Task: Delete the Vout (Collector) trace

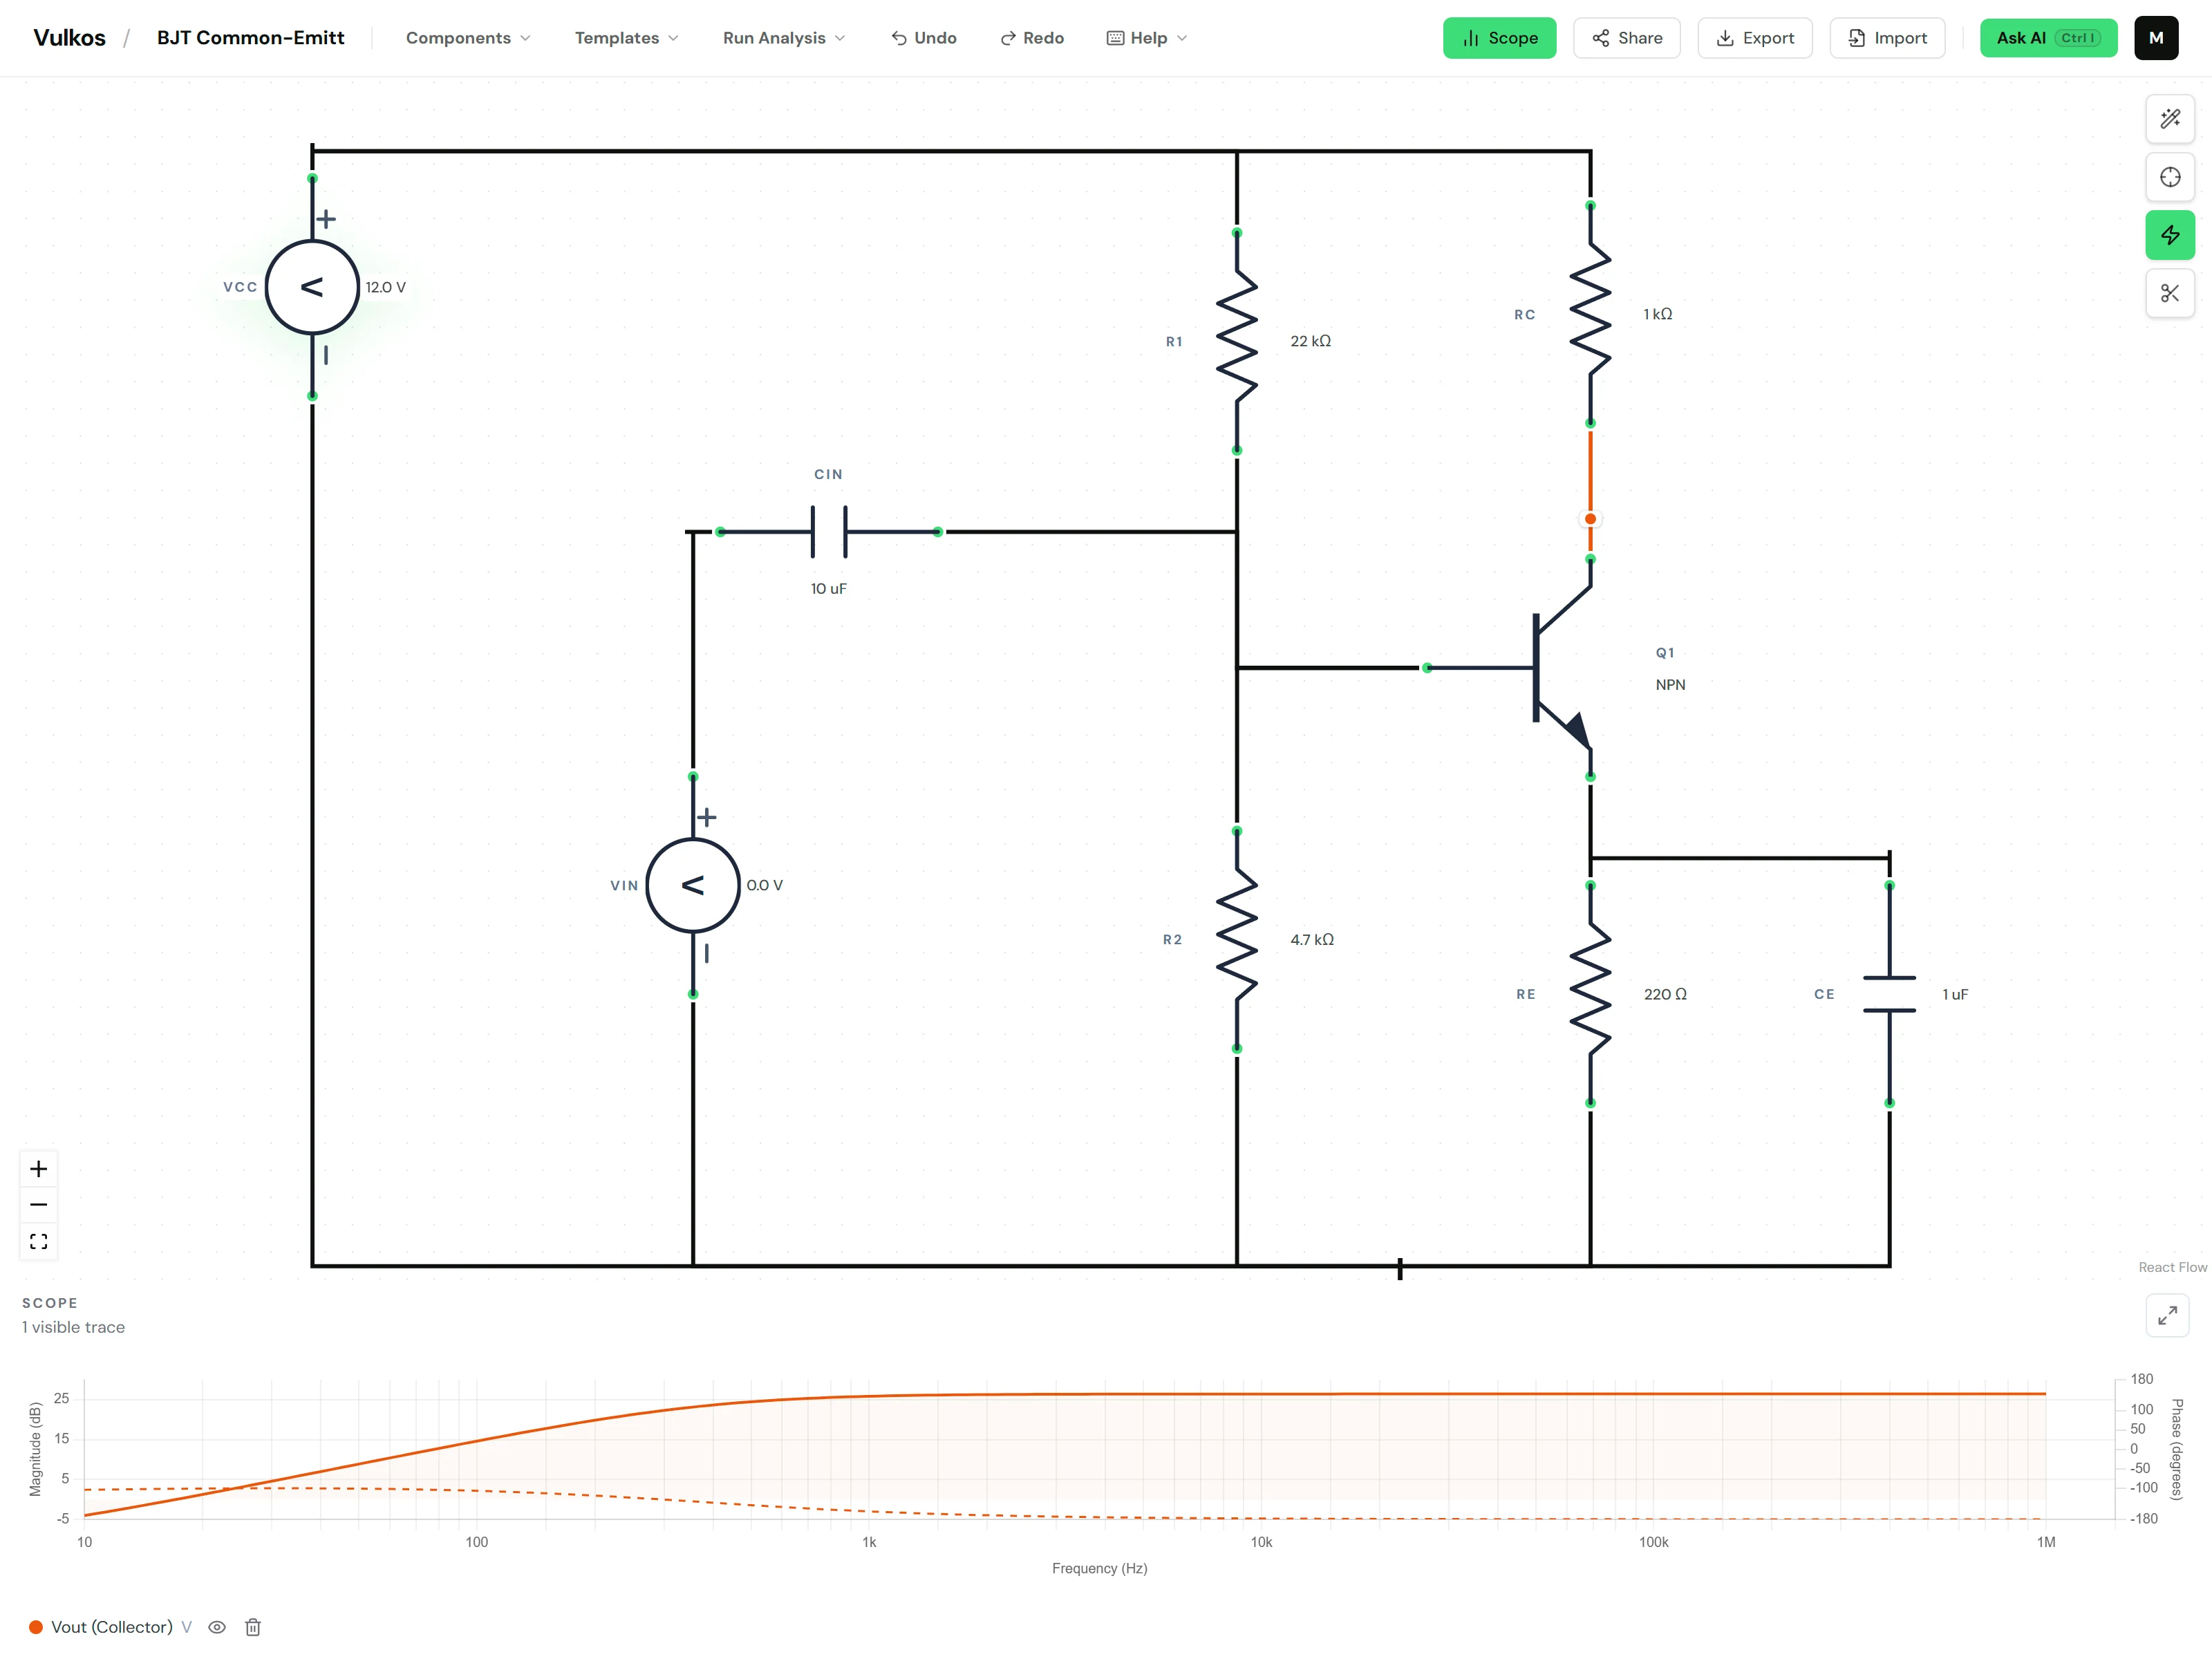Action: 253,1627
